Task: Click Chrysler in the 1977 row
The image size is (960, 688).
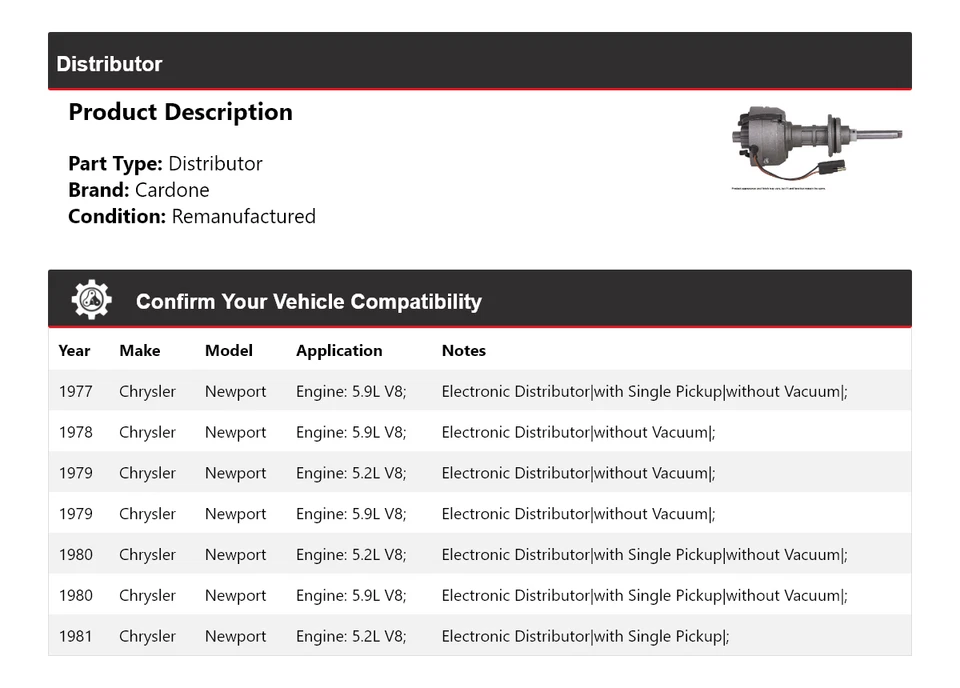Action: point(147,392)
